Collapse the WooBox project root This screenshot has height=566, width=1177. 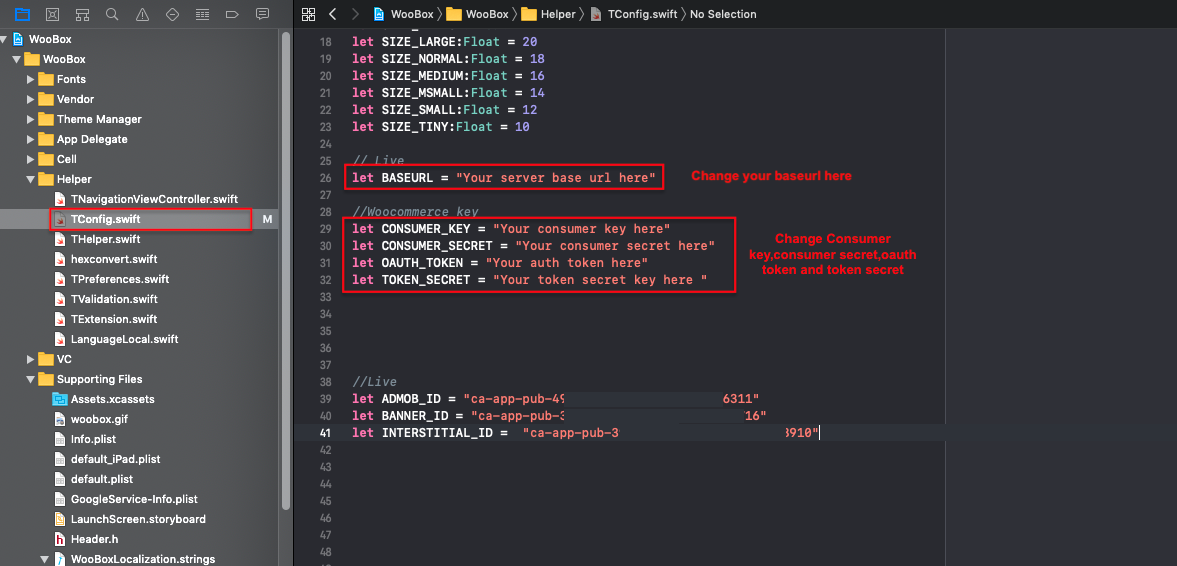pyautogui.click(x=5, y=39)
